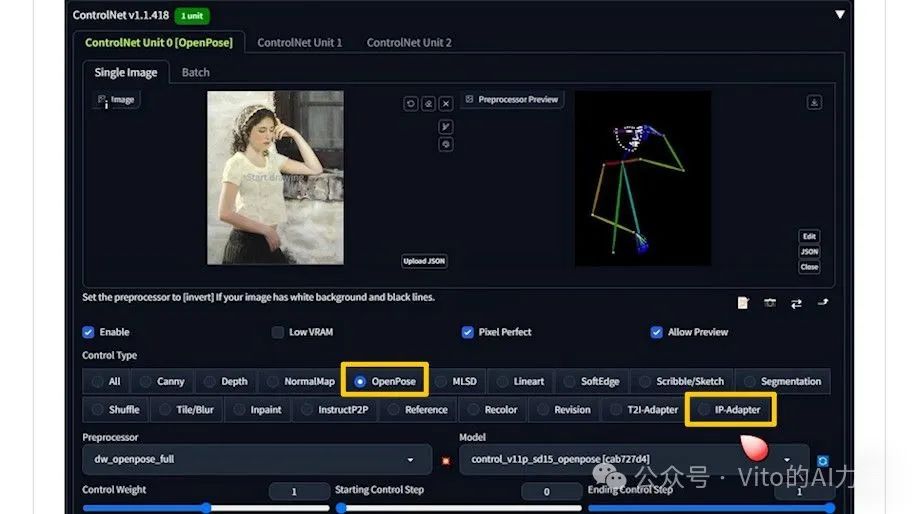This screenshot has height=514, width=914.
Task: Click the undo icon above the input image
Action: click(x=410, y=104)
